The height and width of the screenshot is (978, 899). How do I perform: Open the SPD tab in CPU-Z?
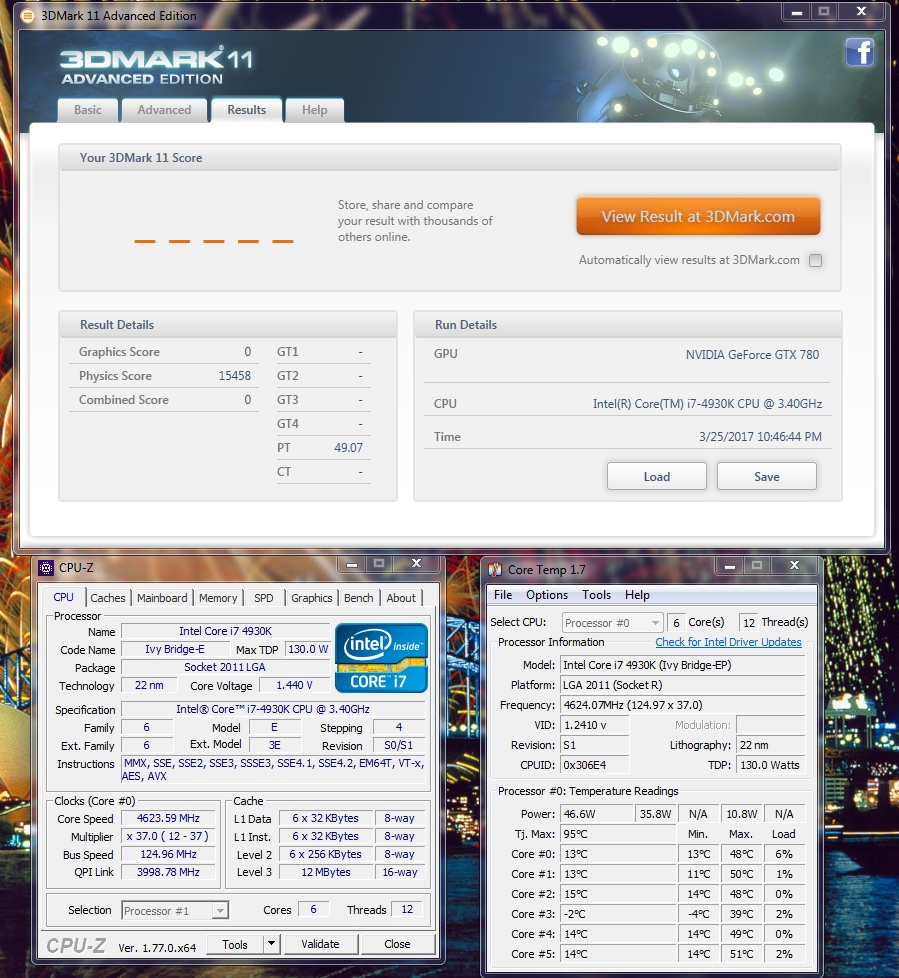[264, 598]
